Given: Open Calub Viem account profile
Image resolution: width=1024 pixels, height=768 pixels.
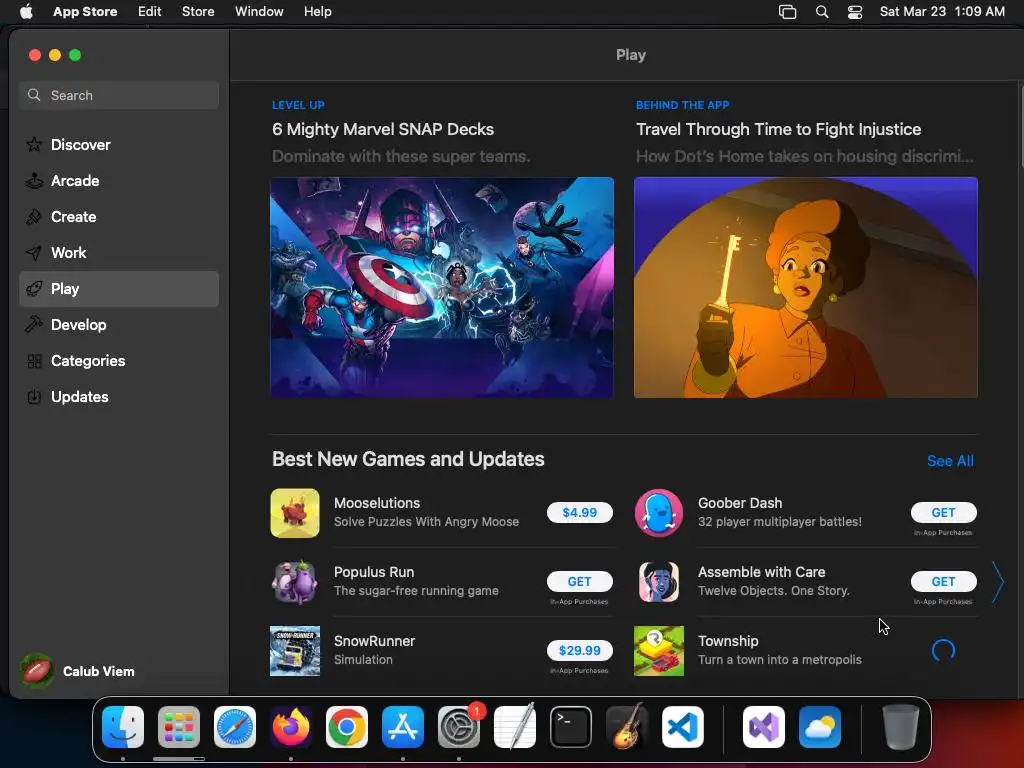Looking at the screenshot, I should (x=78, y=671).
